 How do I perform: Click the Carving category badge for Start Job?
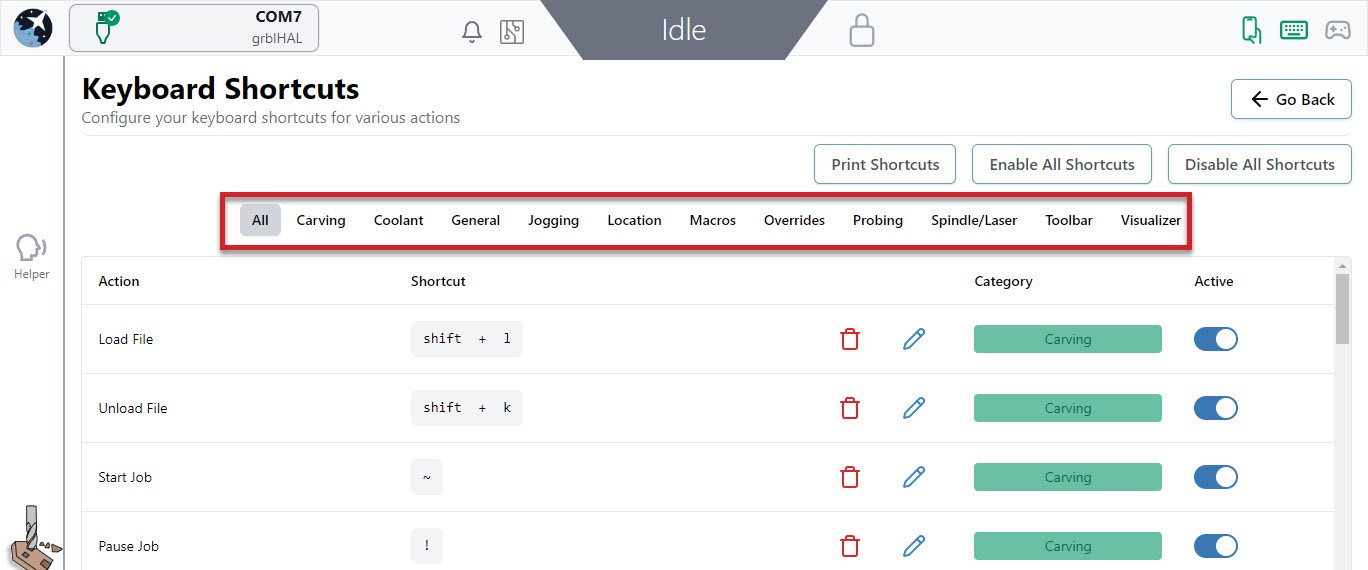pyautogui.click(x=1067, y=477)
